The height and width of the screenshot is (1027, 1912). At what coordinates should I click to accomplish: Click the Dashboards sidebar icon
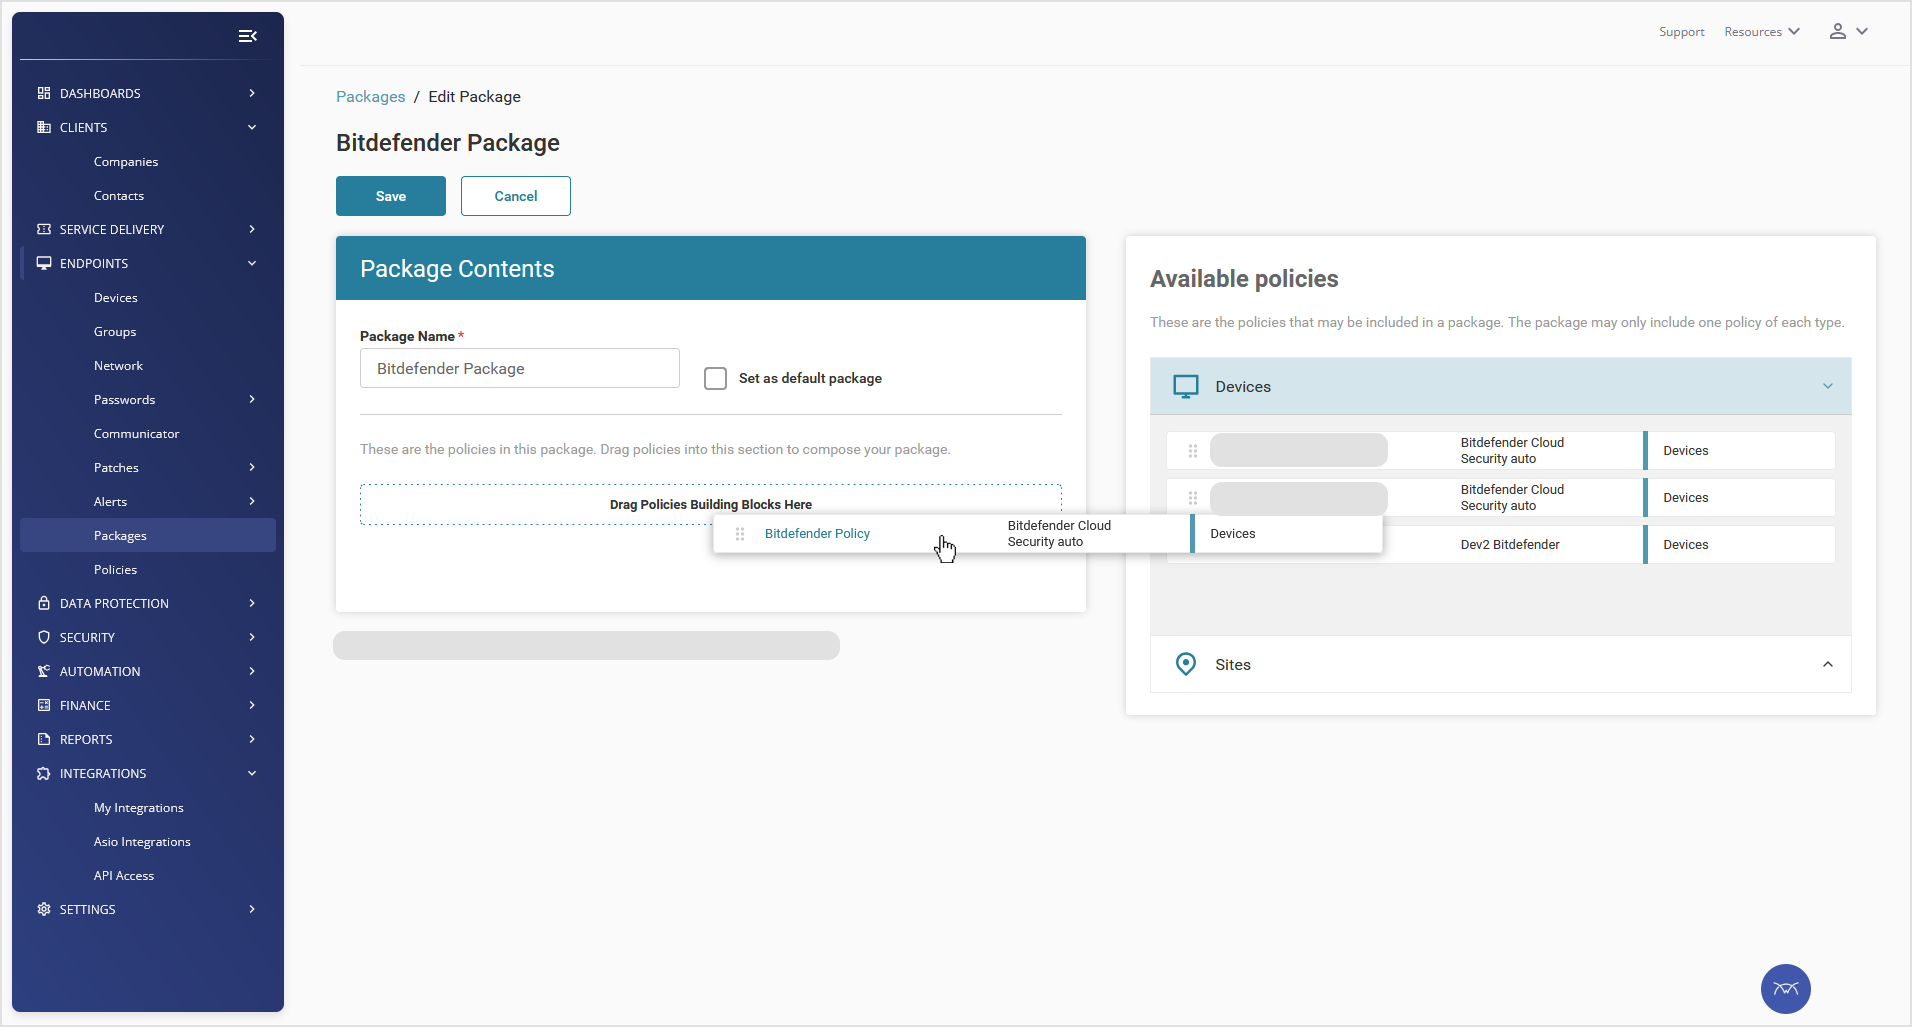click(44, 92)
